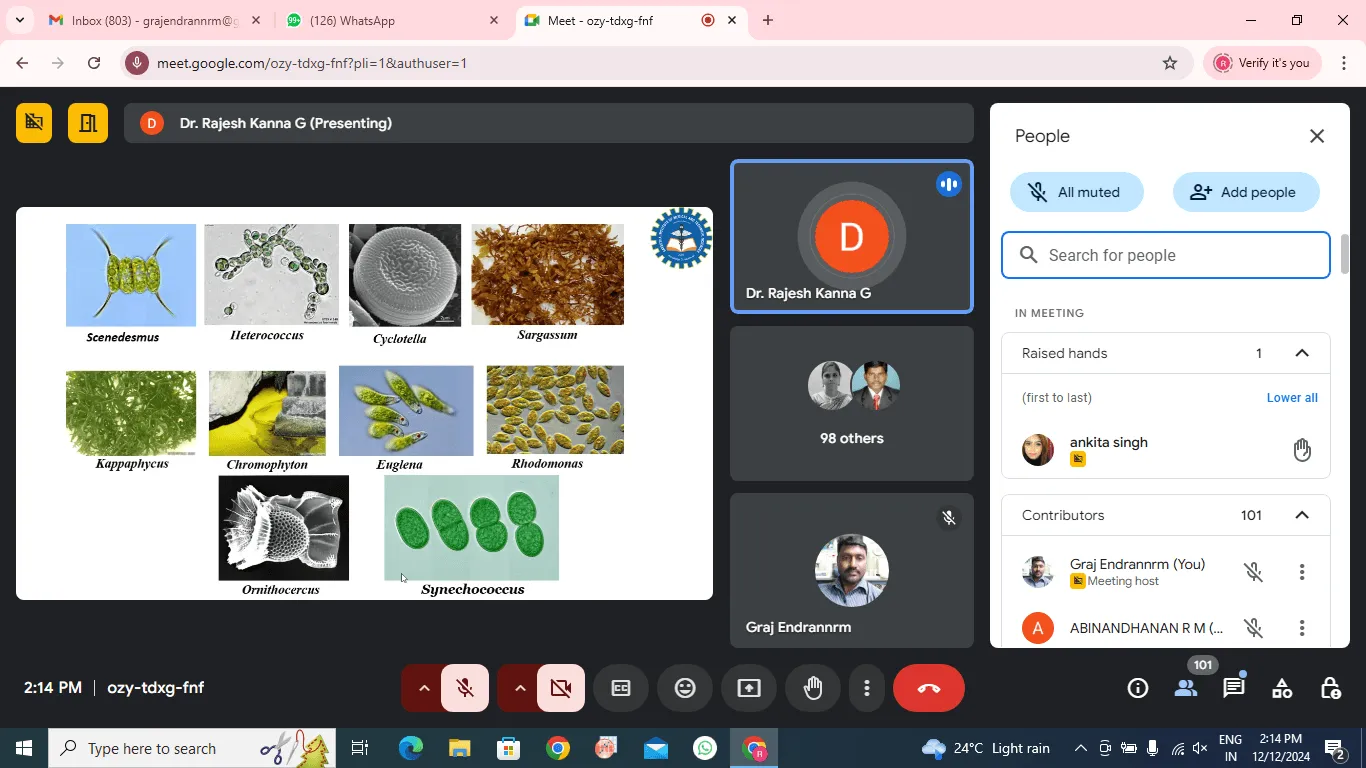The width and height of the screenshot is (1366, 768).
Task: Open Chrome three-dot menu
Action: [1343, 63]
